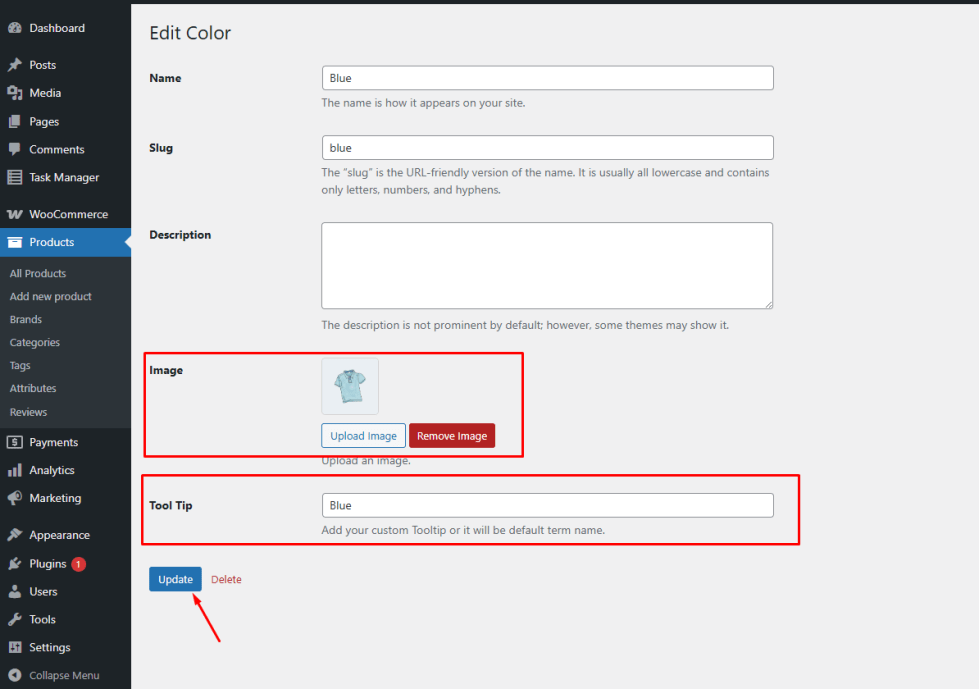Open the Products menu label
This screenshot has width=979, height=689.
(x=52, y=242)
